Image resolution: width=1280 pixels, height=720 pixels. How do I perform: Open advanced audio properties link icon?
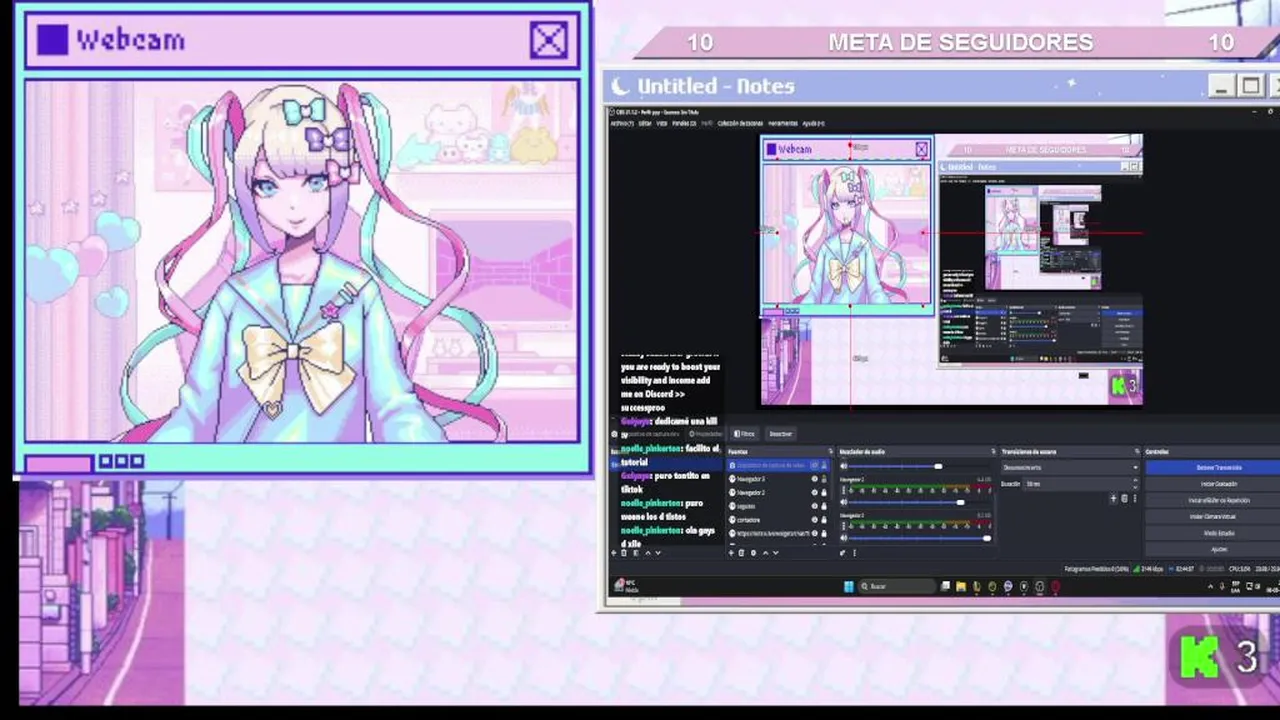(x=842, y=553)
